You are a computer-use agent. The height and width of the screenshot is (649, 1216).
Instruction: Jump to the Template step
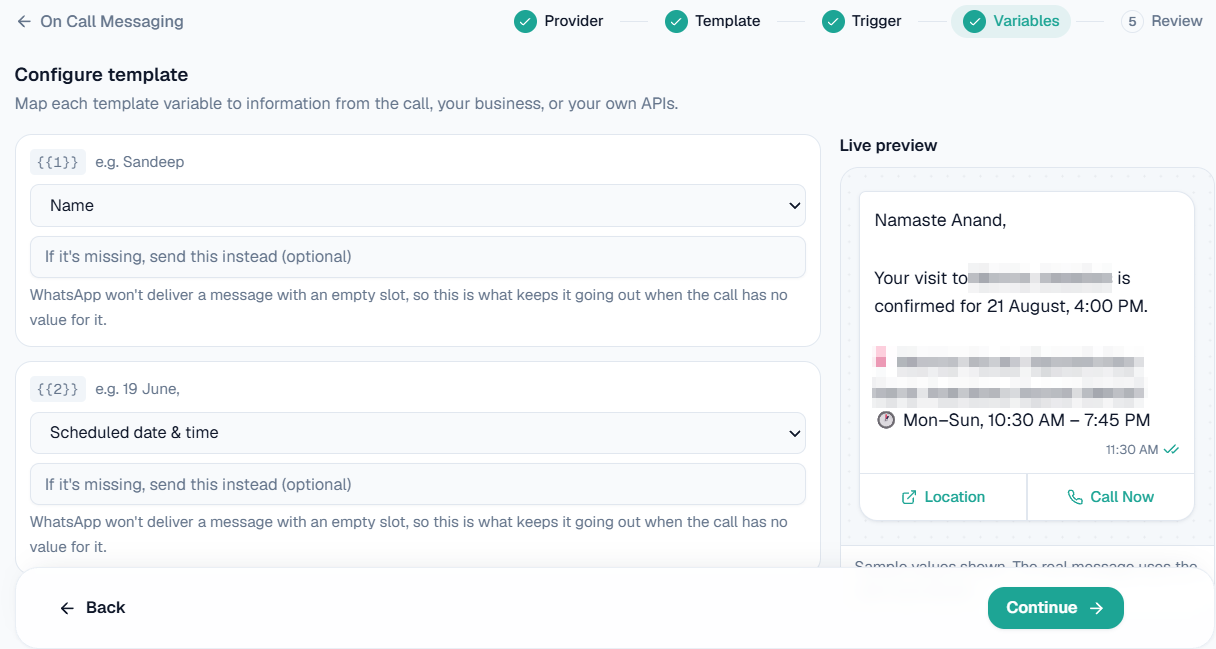[713, 21]
